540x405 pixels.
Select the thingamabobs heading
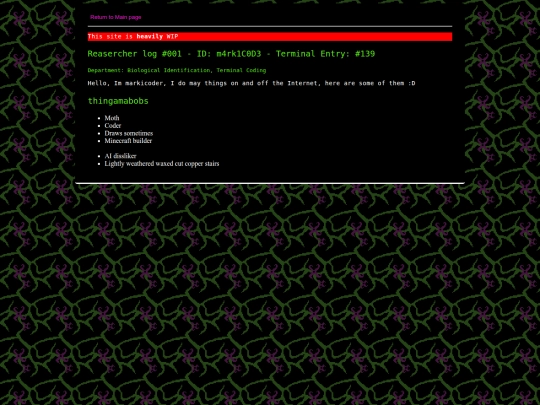point(118,101)
